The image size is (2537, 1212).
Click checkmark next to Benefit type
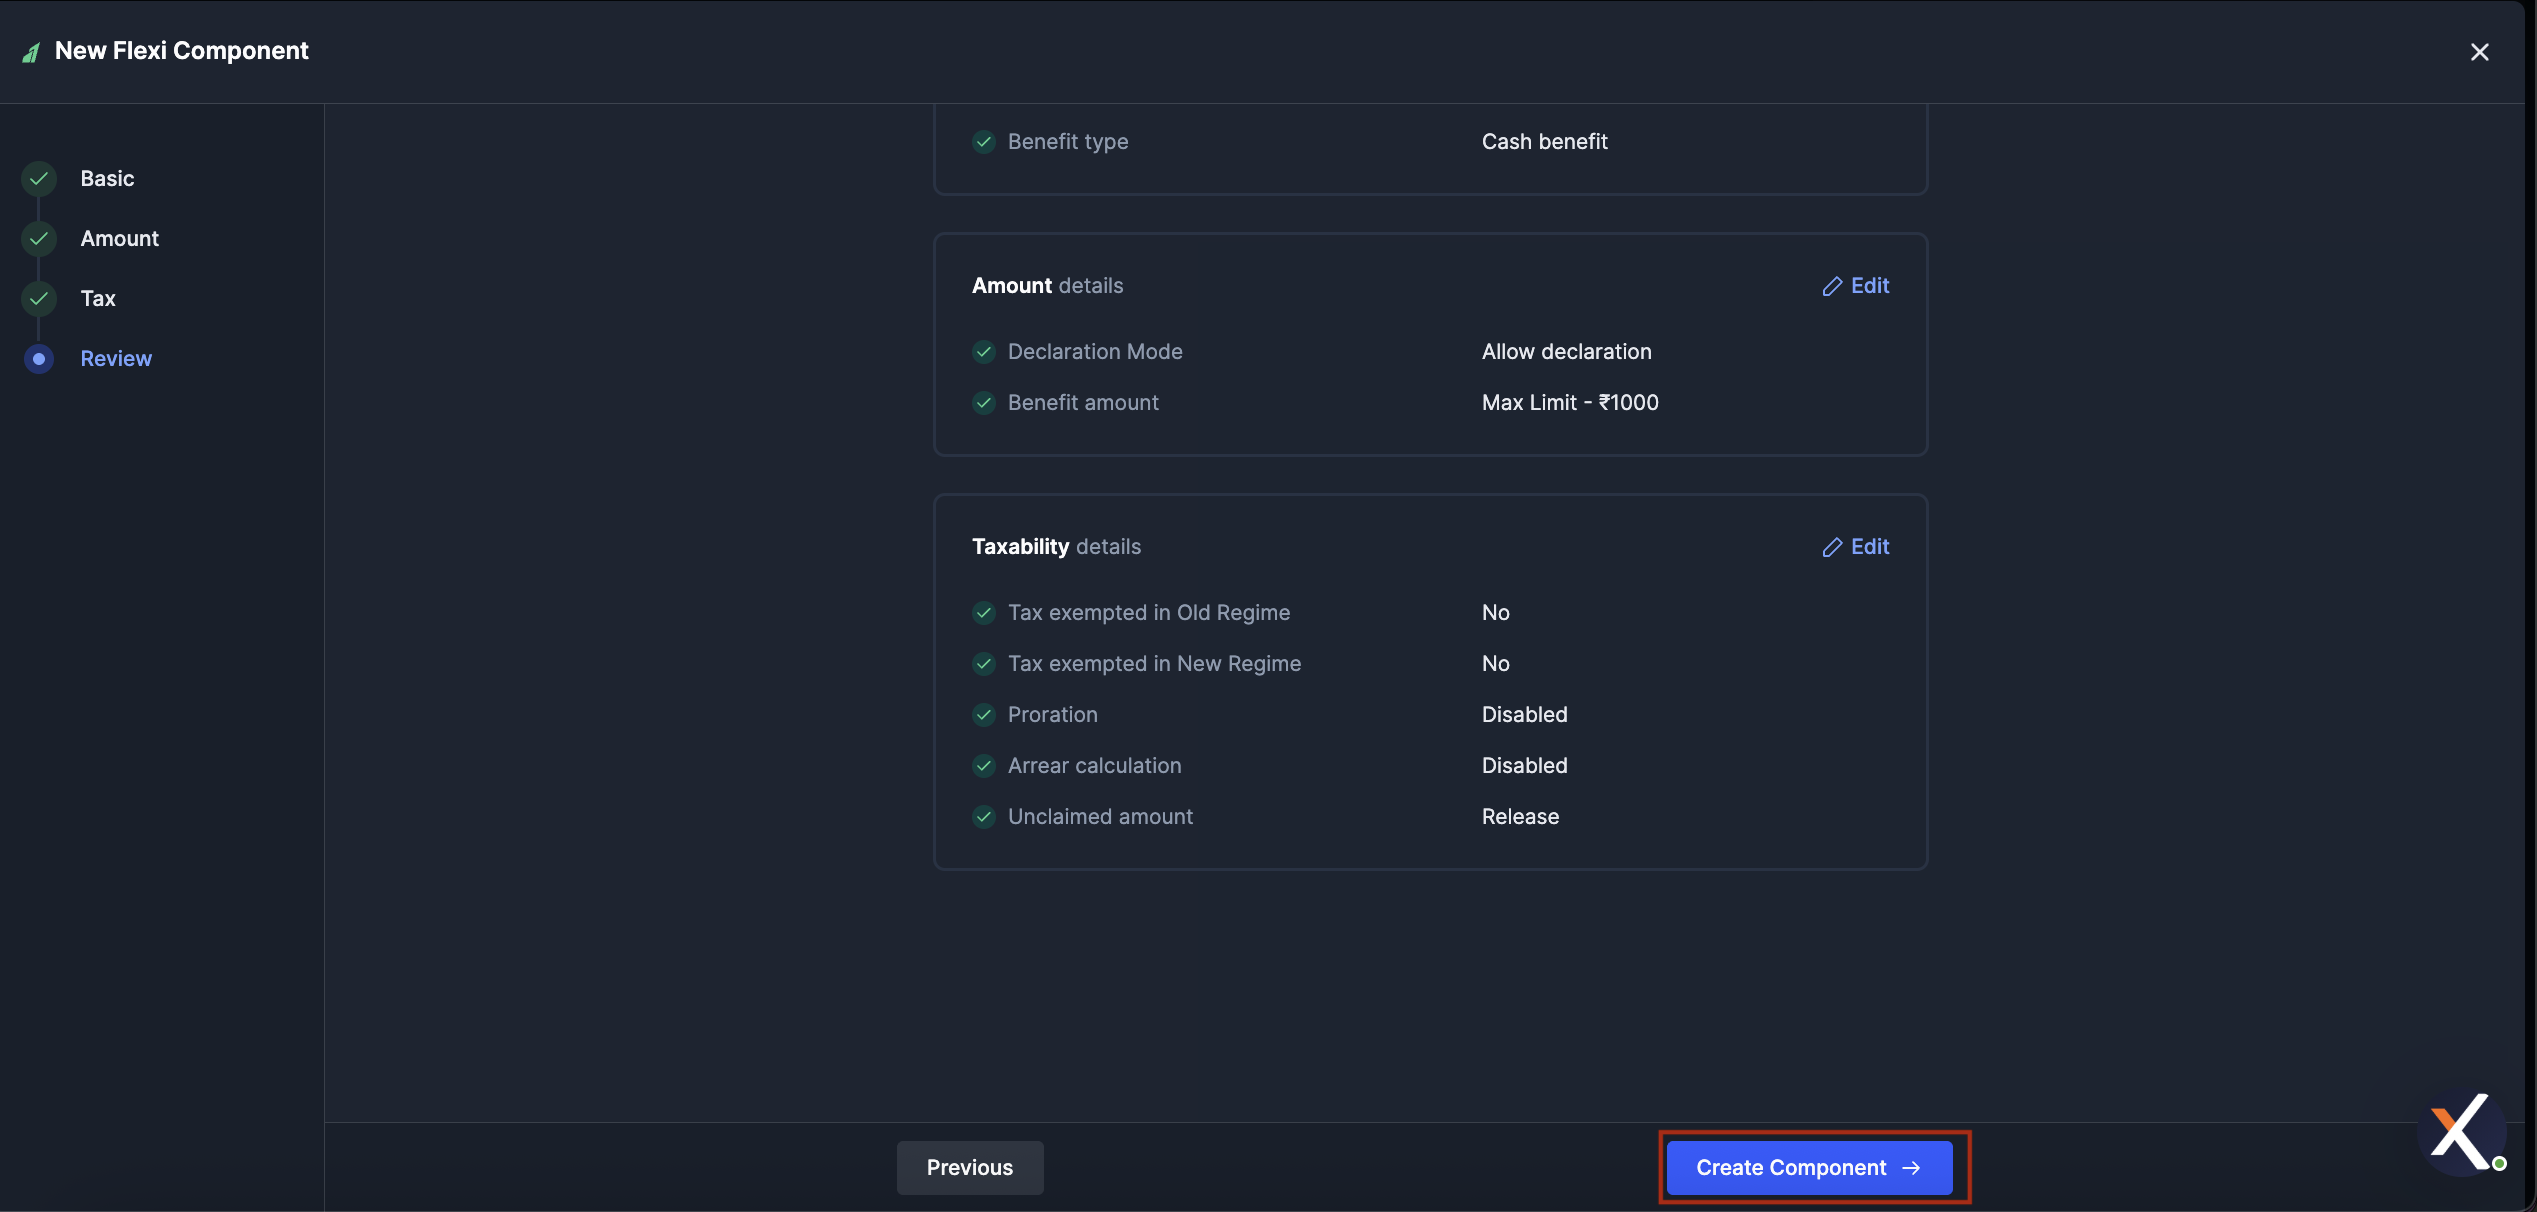pos(984,142)
